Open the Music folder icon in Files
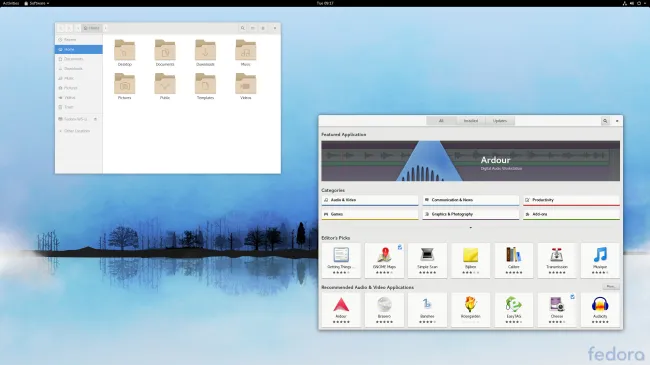 click(x=245, y=53)
